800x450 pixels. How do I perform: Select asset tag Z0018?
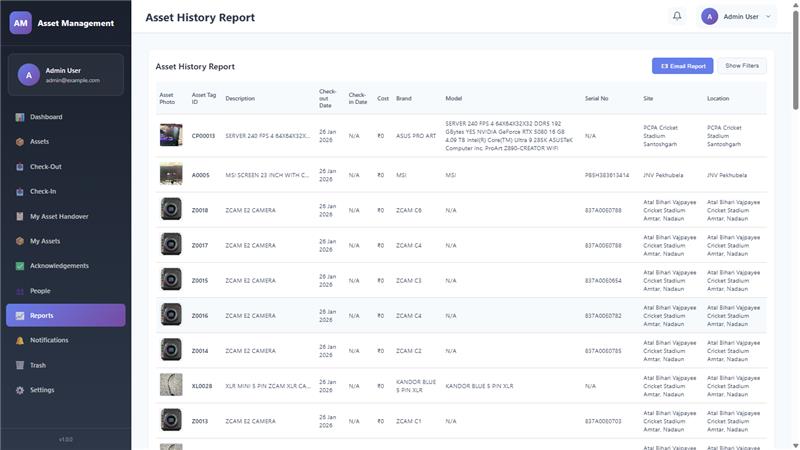(x=199, y=210)
